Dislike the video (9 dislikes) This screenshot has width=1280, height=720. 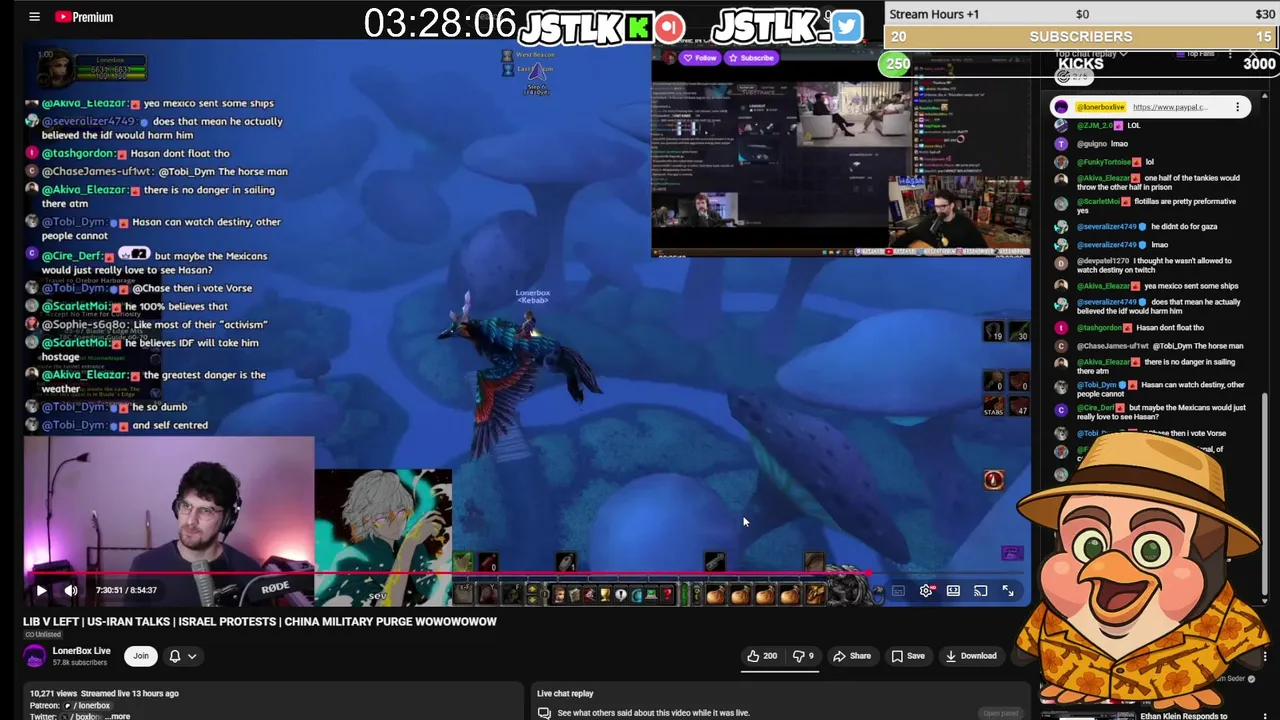[x=804, y=656]
